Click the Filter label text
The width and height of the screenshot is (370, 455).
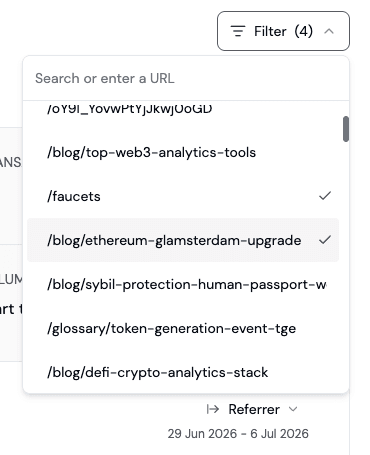coord(270,31)
